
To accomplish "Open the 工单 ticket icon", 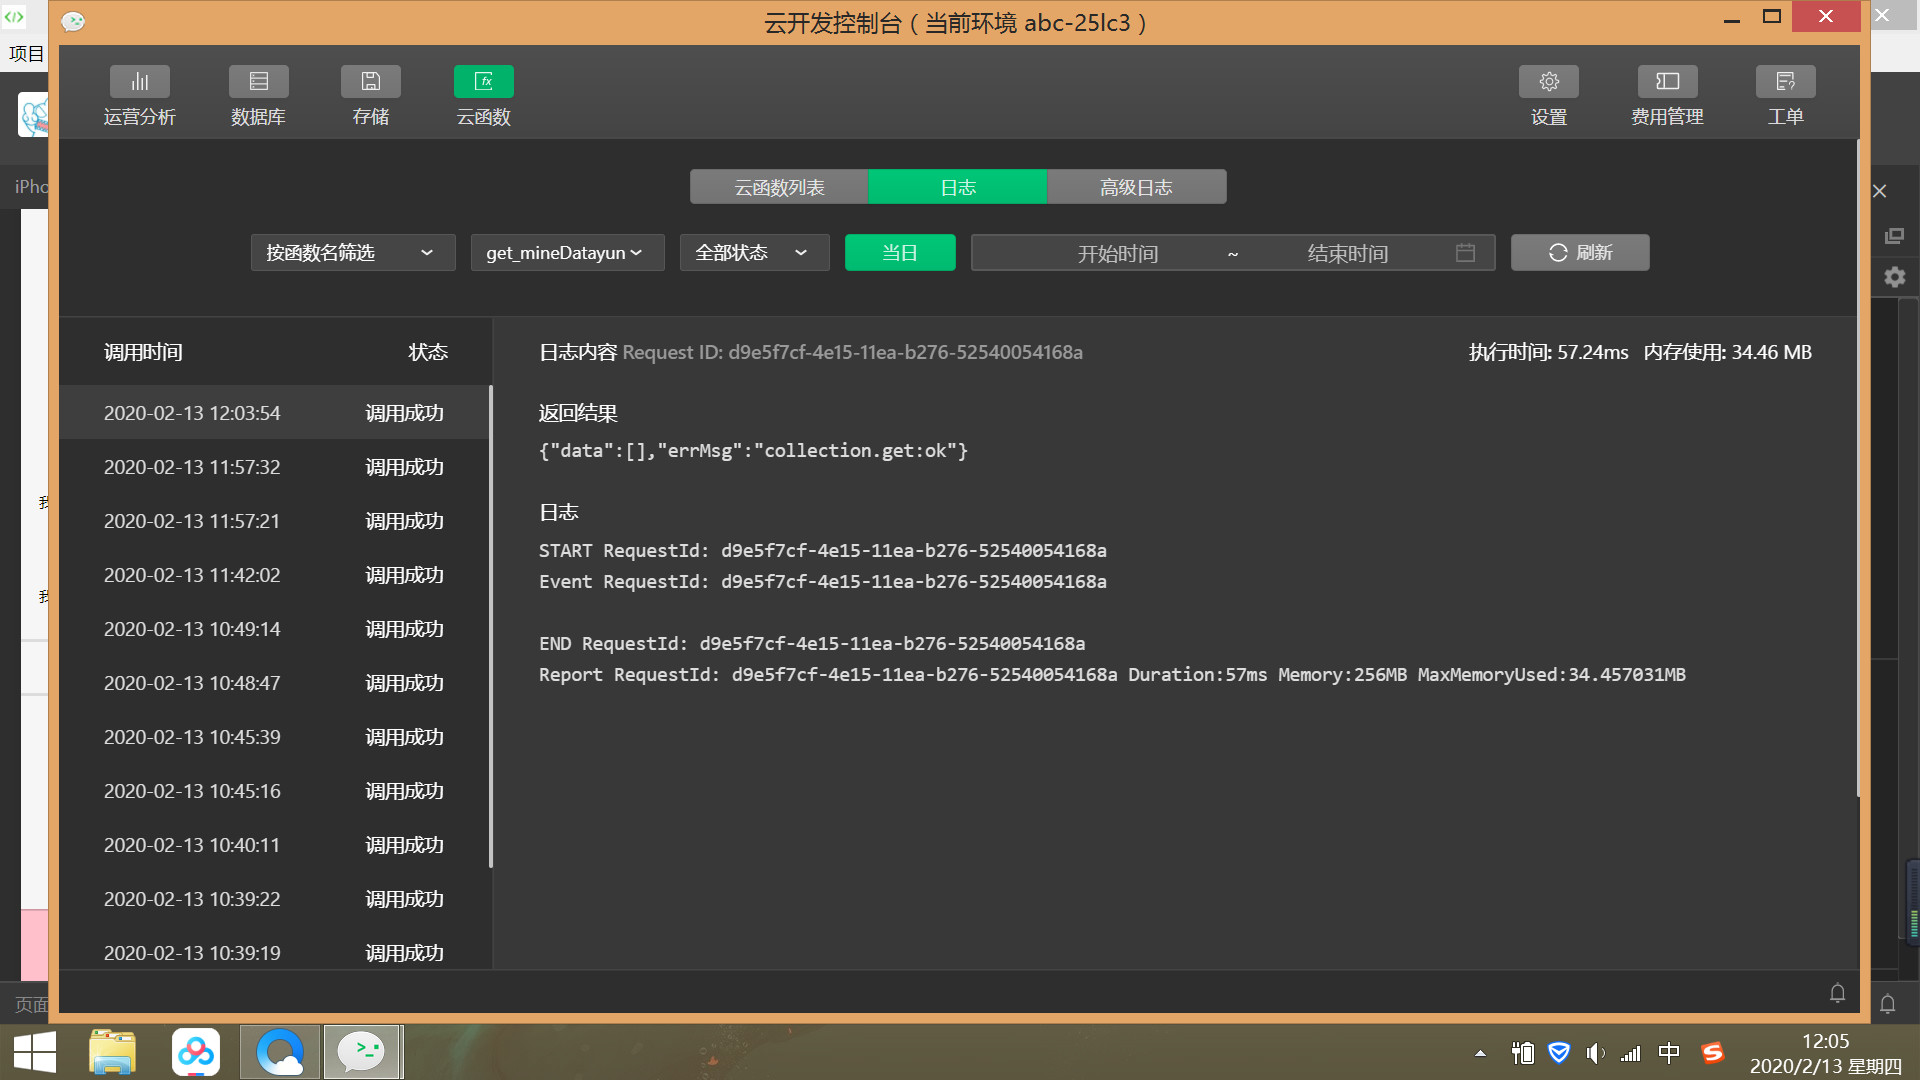I will [1785, 82].
